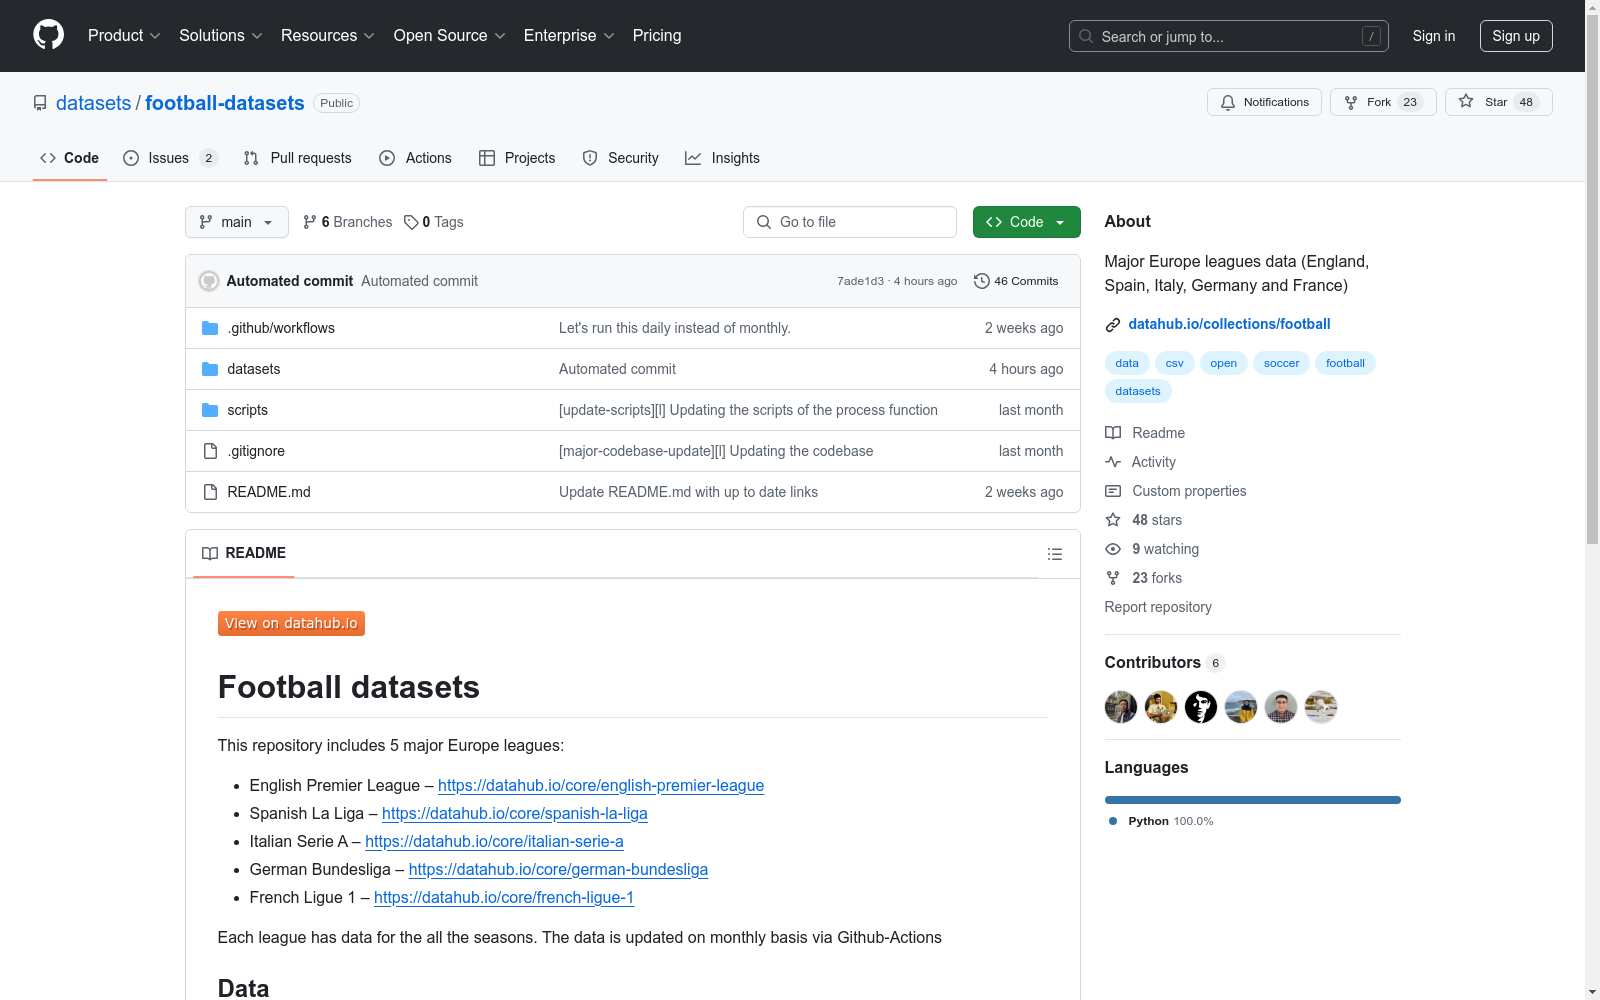The width and height of the screenshot is (1600, 1000).
Task: Open the commit author avatar
Action: tap(209, 281)
